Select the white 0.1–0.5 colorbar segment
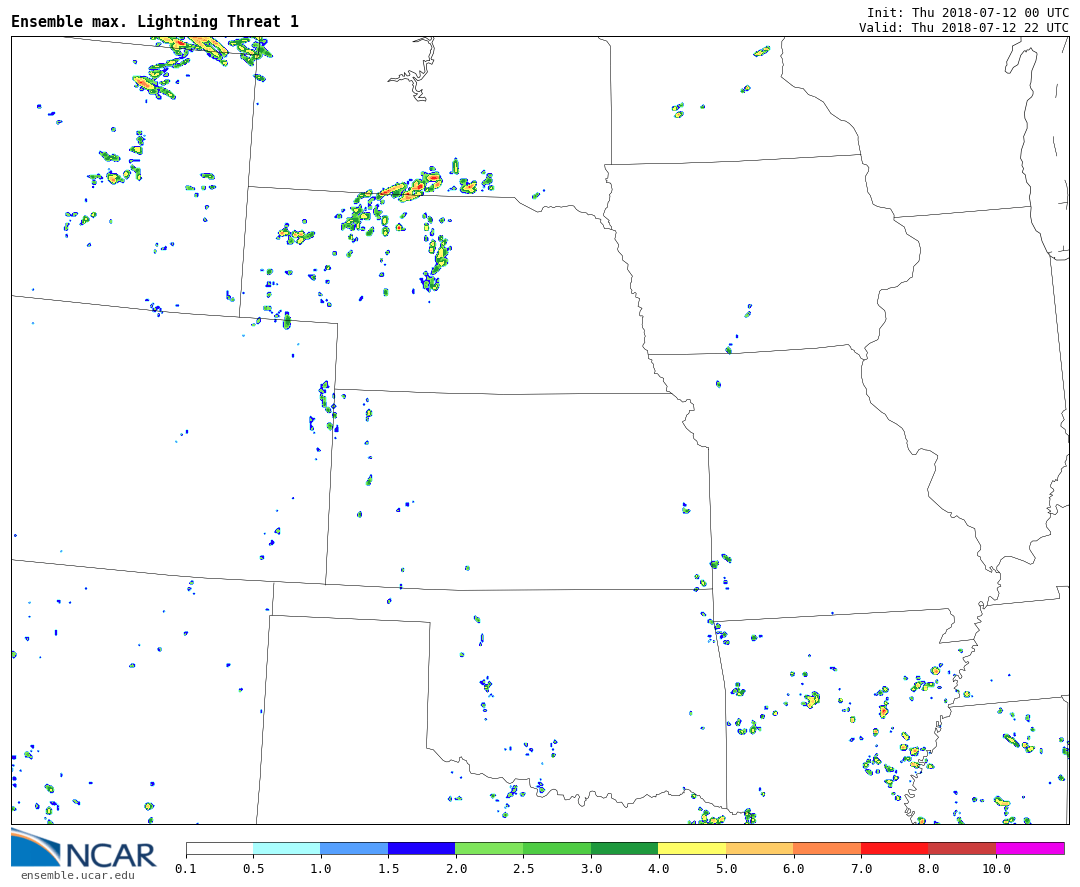 (219, 848)
